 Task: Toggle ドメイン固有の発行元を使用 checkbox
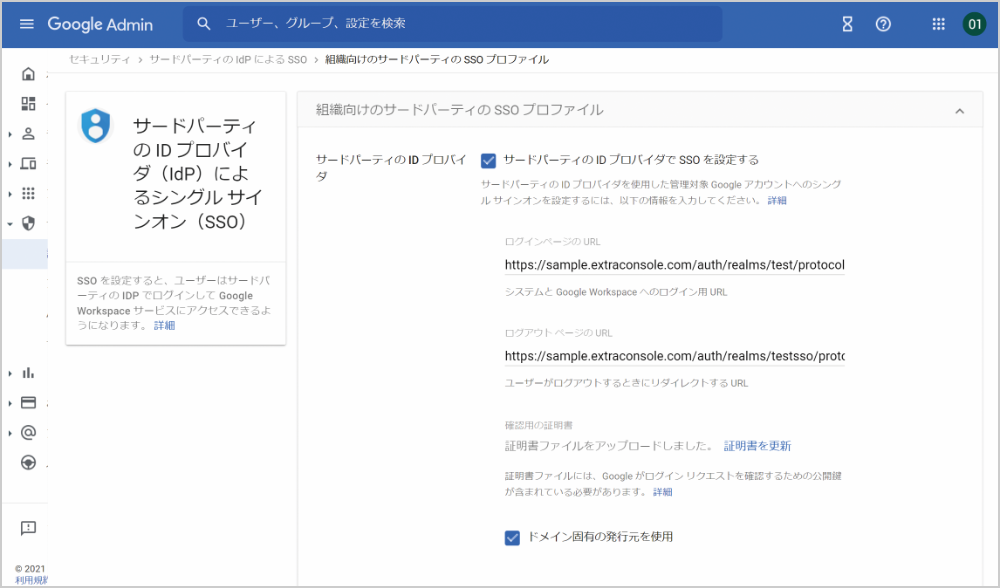point(512,538)
